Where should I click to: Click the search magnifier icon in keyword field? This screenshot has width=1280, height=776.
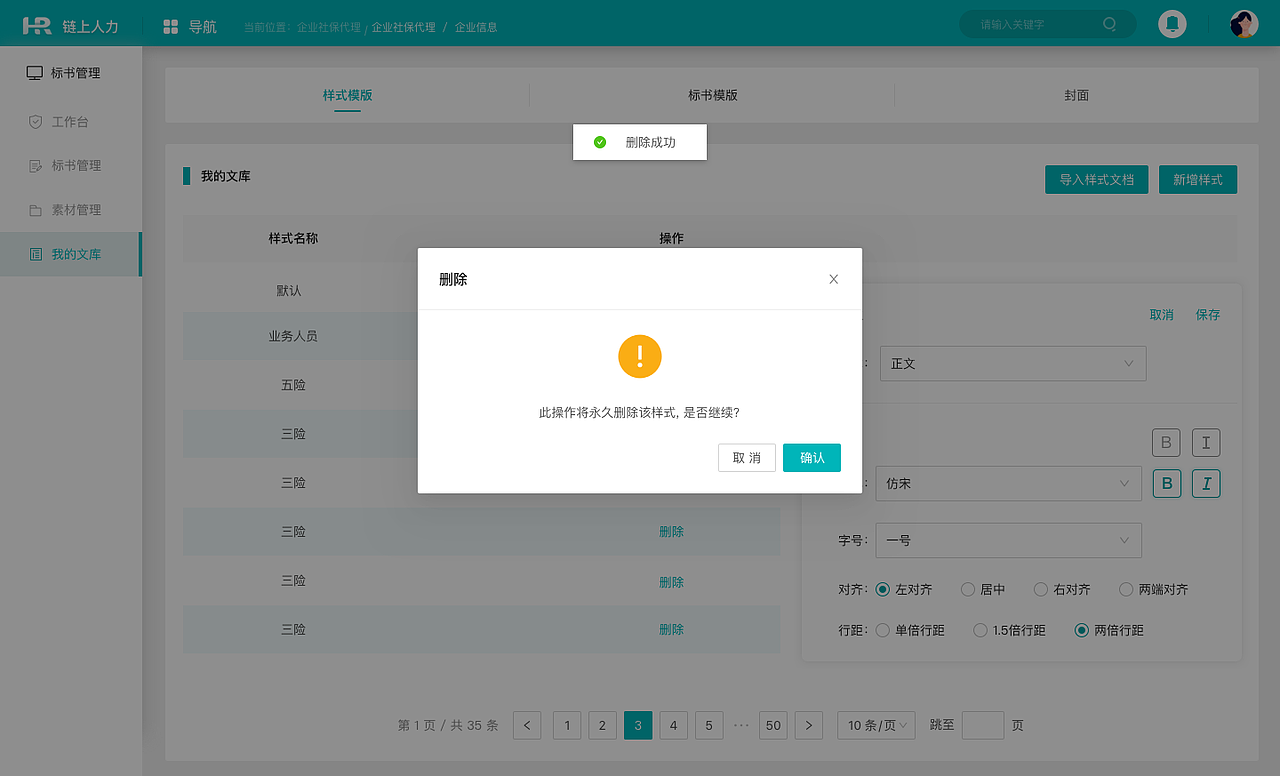[1109, 23]
